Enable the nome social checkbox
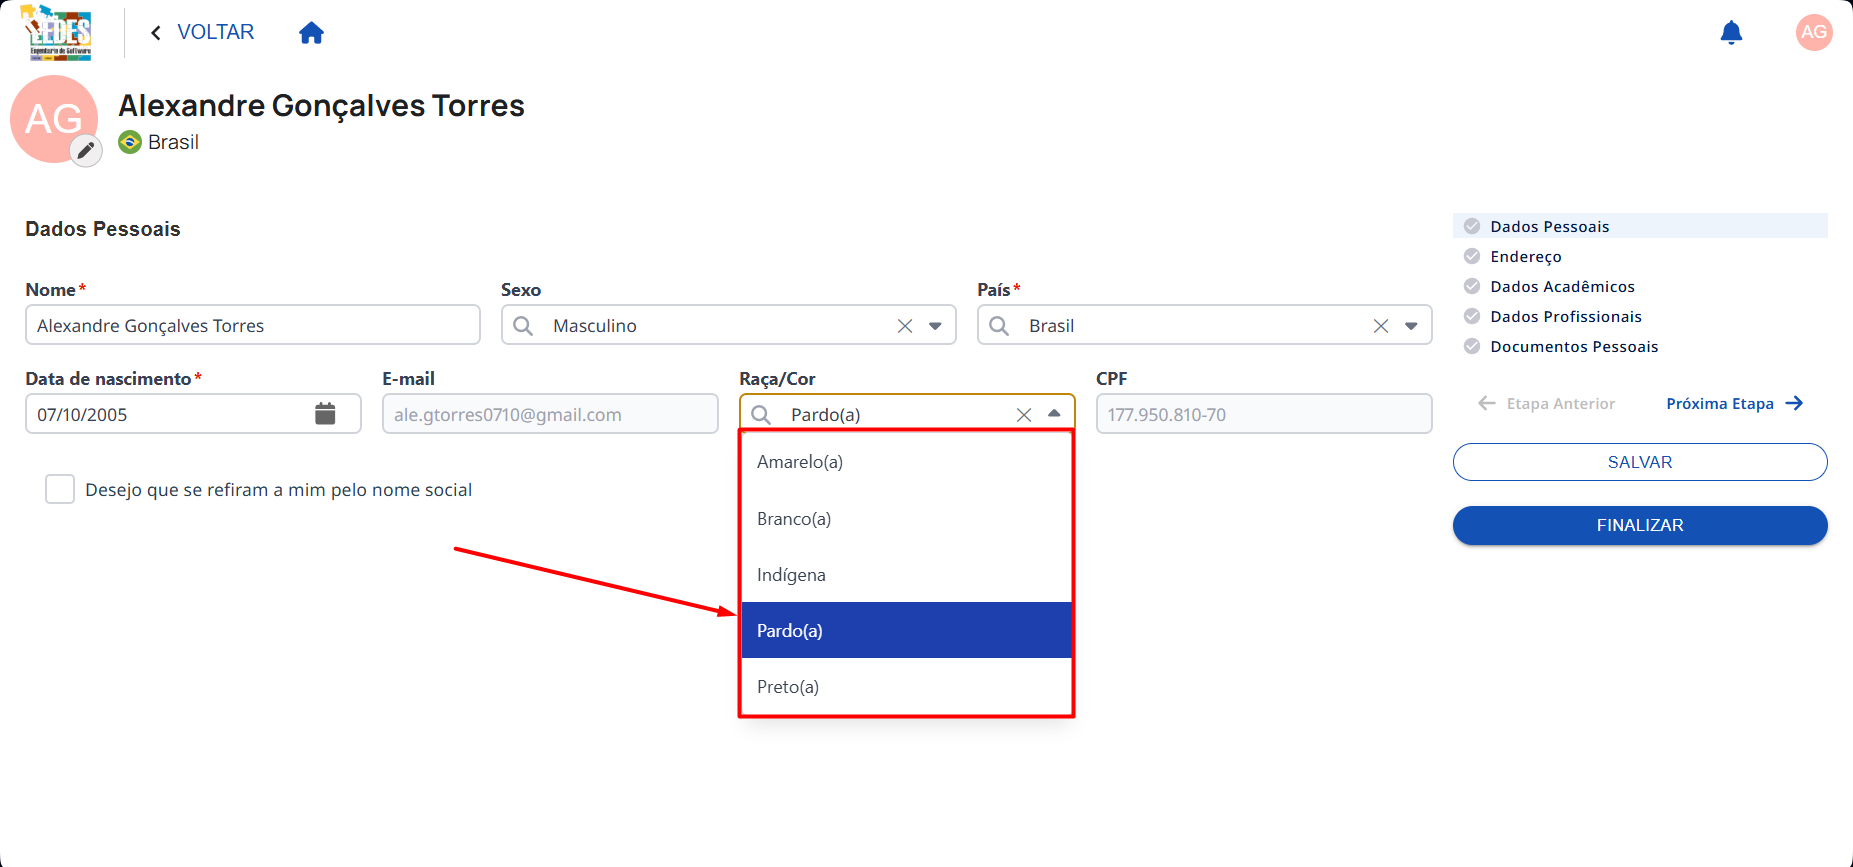Screen dimensions: 1853x867 click(x=60, y=489)
